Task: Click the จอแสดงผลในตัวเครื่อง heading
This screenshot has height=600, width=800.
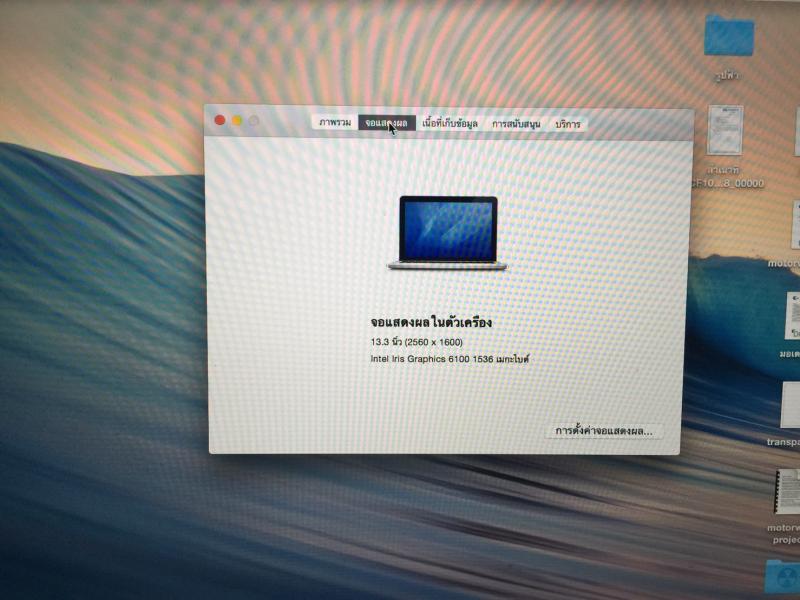Action: coord(431,323)
